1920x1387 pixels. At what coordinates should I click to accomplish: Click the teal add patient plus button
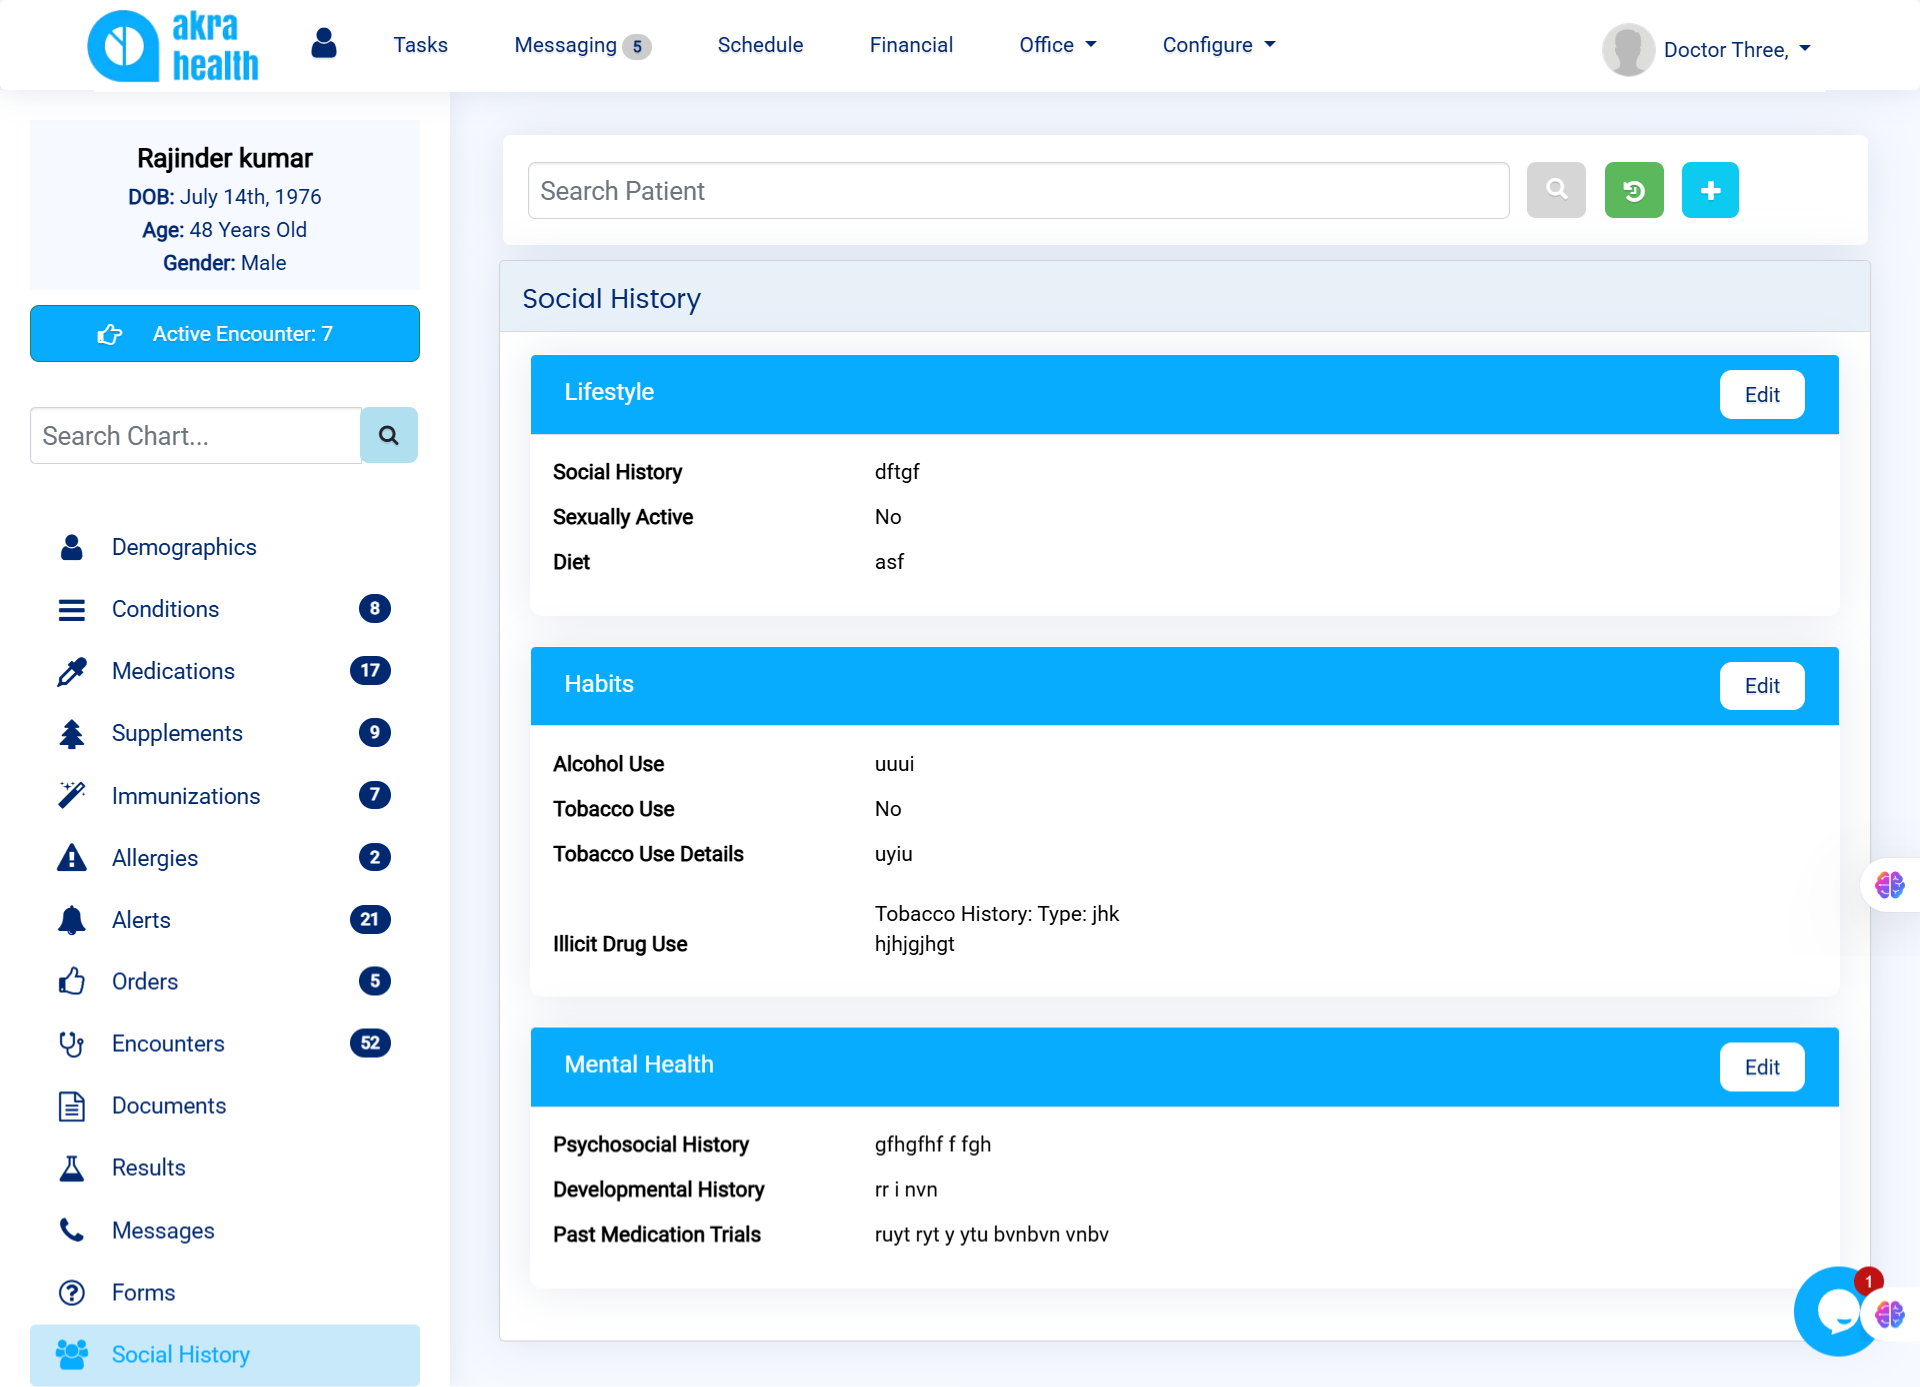click(1709, 190)
